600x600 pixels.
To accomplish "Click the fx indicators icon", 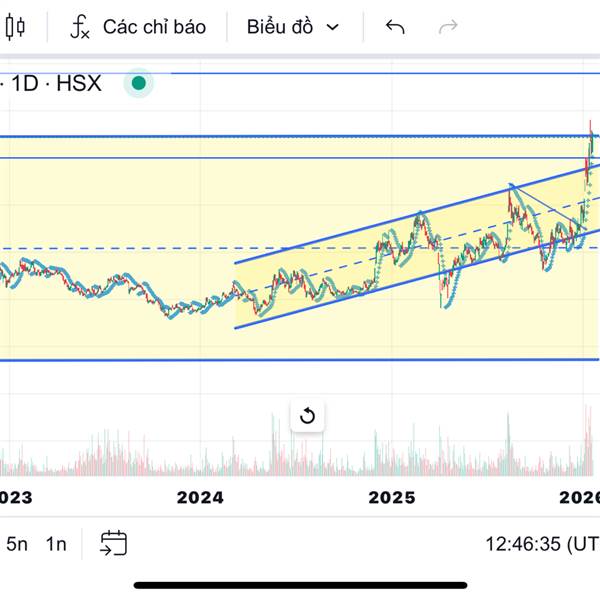I will tap(80, 27).
